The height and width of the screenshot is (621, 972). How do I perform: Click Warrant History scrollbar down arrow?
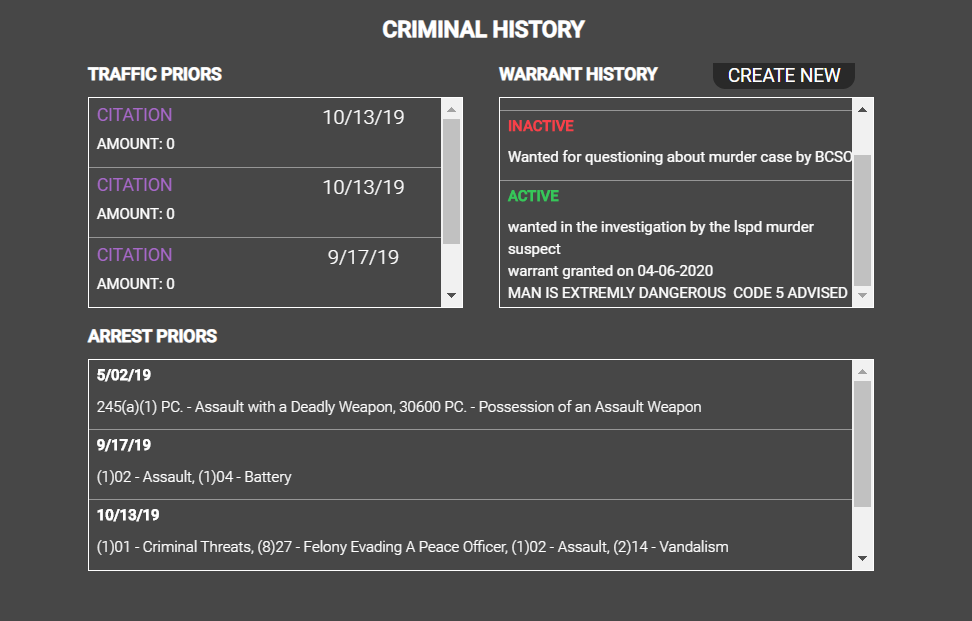tap(862, 296)
